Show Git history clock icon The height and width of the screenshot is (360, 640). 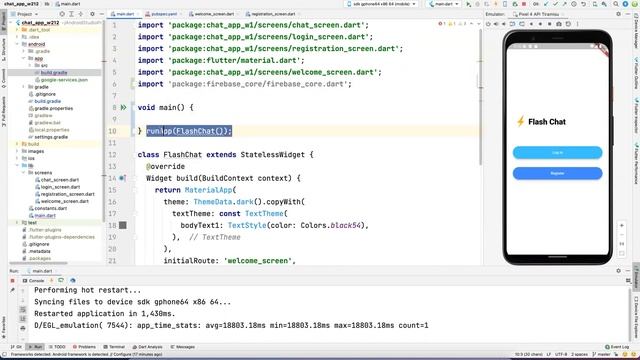pyautogui.click(x=574, y=4)
